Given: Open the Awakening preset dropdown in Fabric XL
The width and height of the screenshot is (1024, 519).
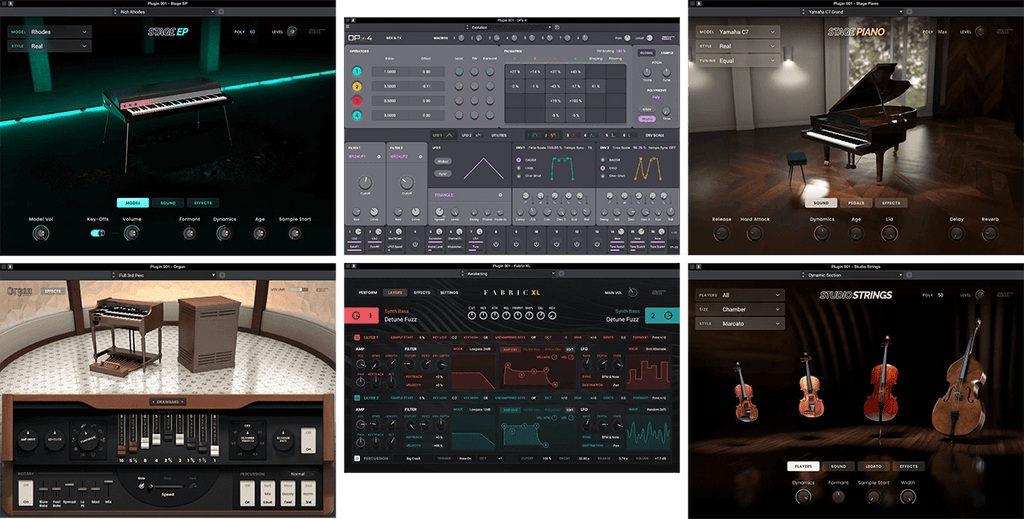Looking at the screenshot, I should tap(509, 274).
